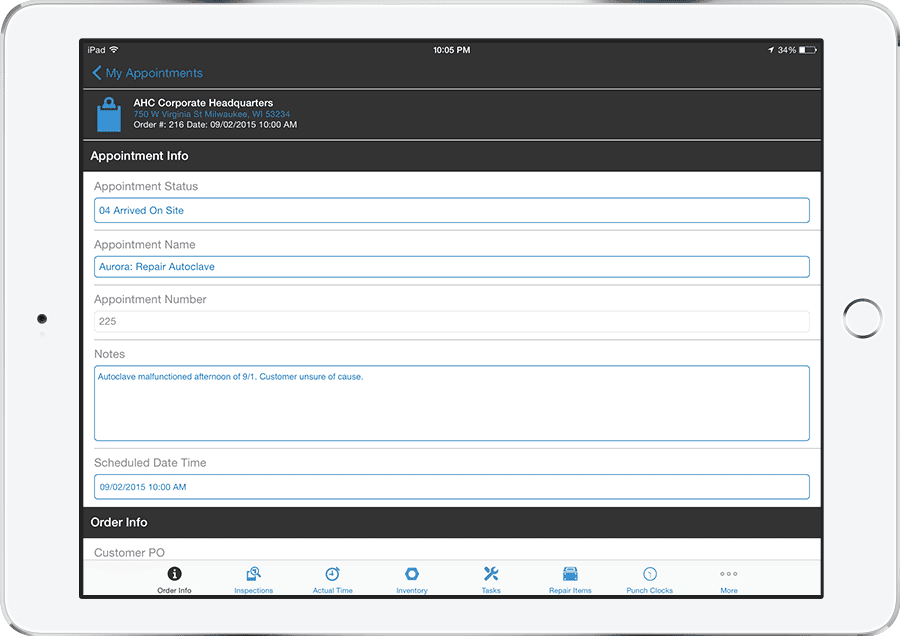Screen dimensions: 900x636
Task: Select the Customer PO field
Action: pos(450,551)
